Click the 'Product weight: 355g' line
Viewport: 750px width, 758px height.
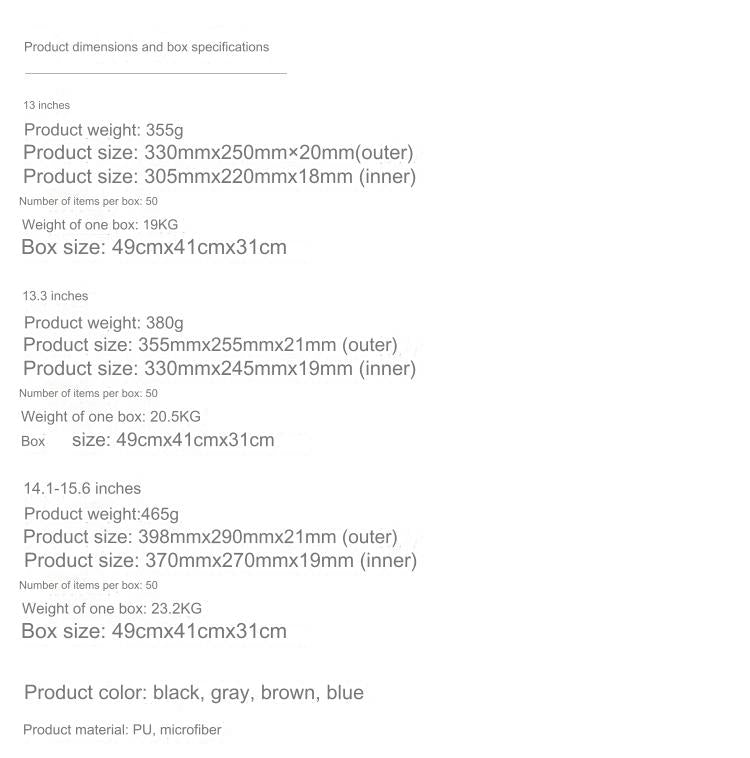103,130
